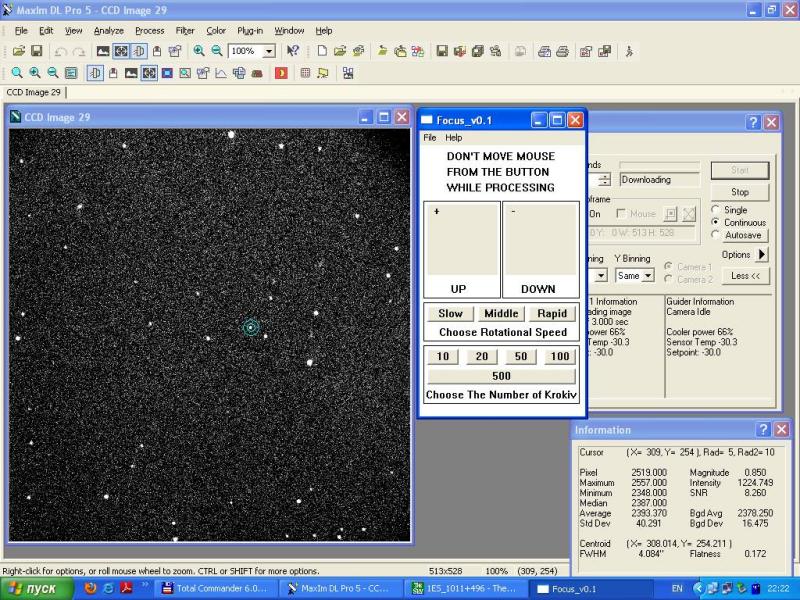Create a new blank image document icon
The width and height of the screenshot is (800, 600).
click(322, 51)
